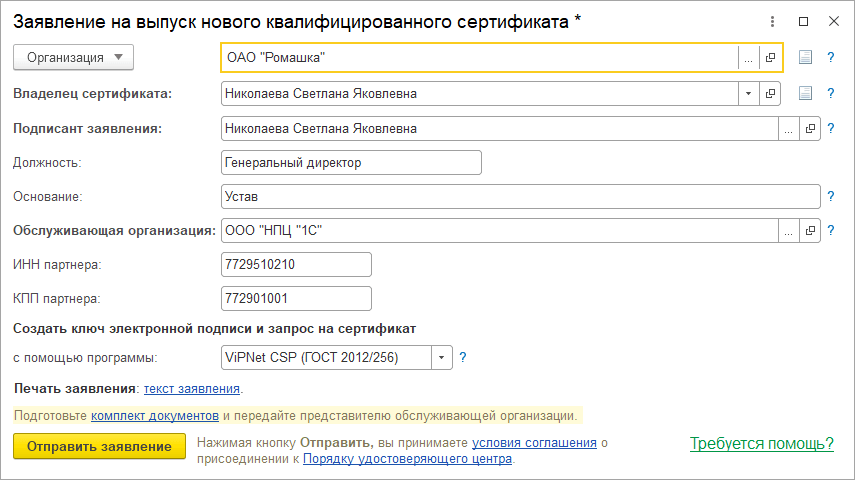Expand the cryptography program dropdown

click(442, 357)
